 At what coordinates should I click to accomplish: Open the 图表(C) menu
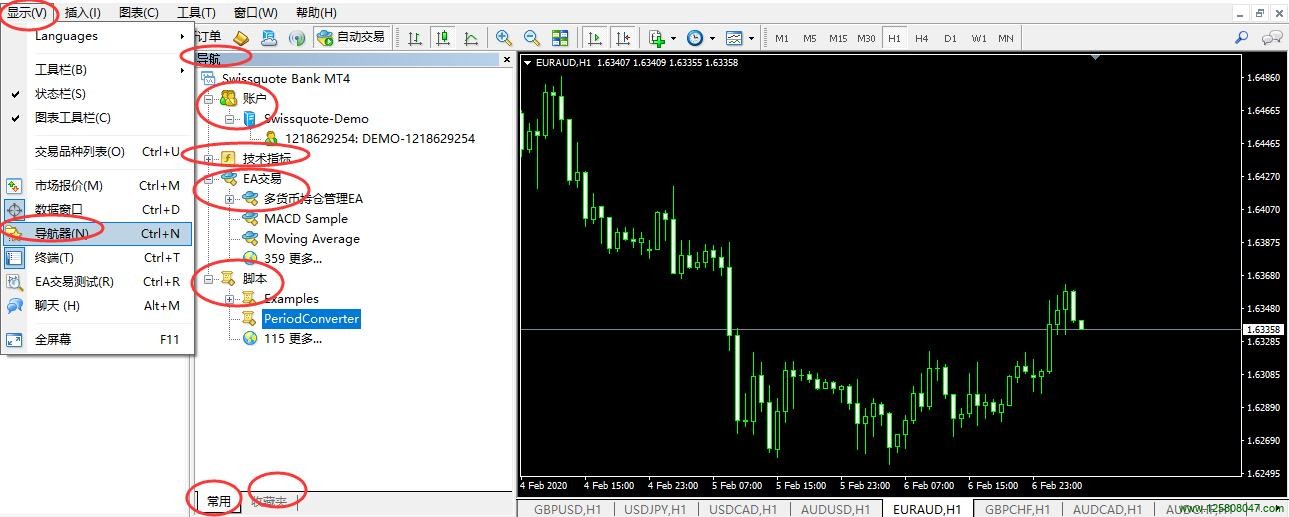(138, 13)
